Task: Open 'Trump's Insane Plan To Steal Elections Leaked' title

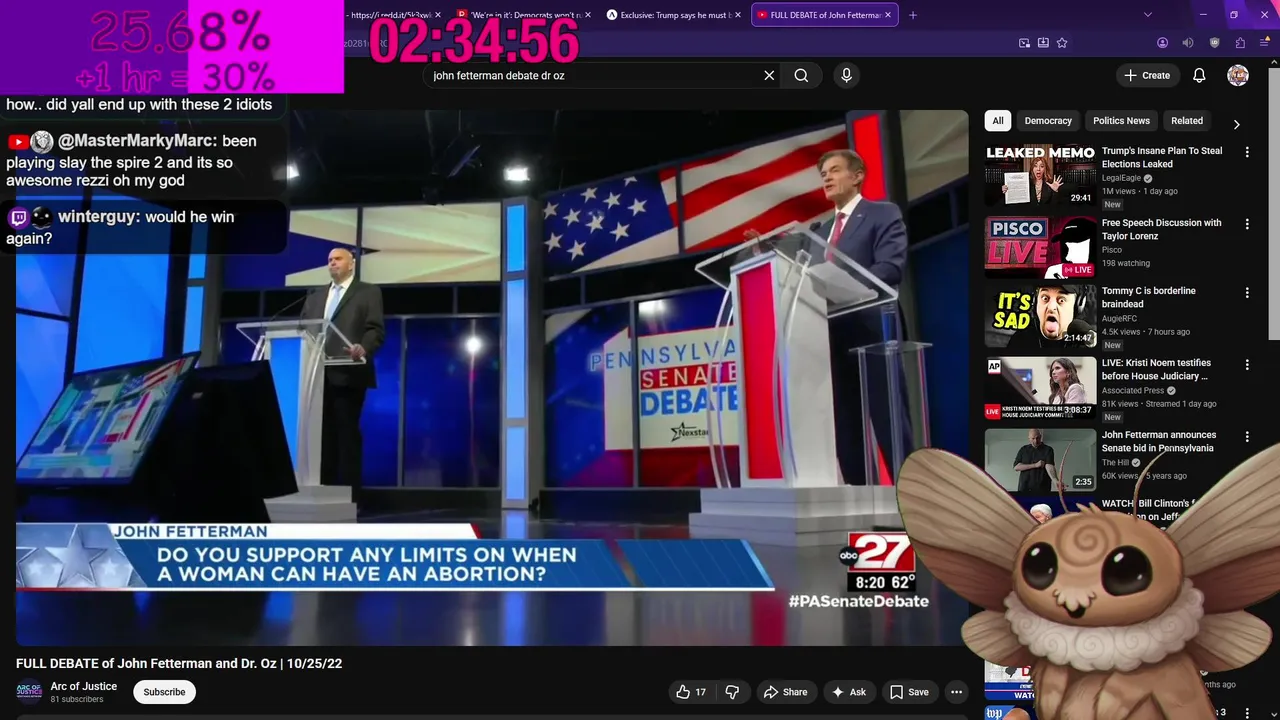Action: pos(1162,157)
